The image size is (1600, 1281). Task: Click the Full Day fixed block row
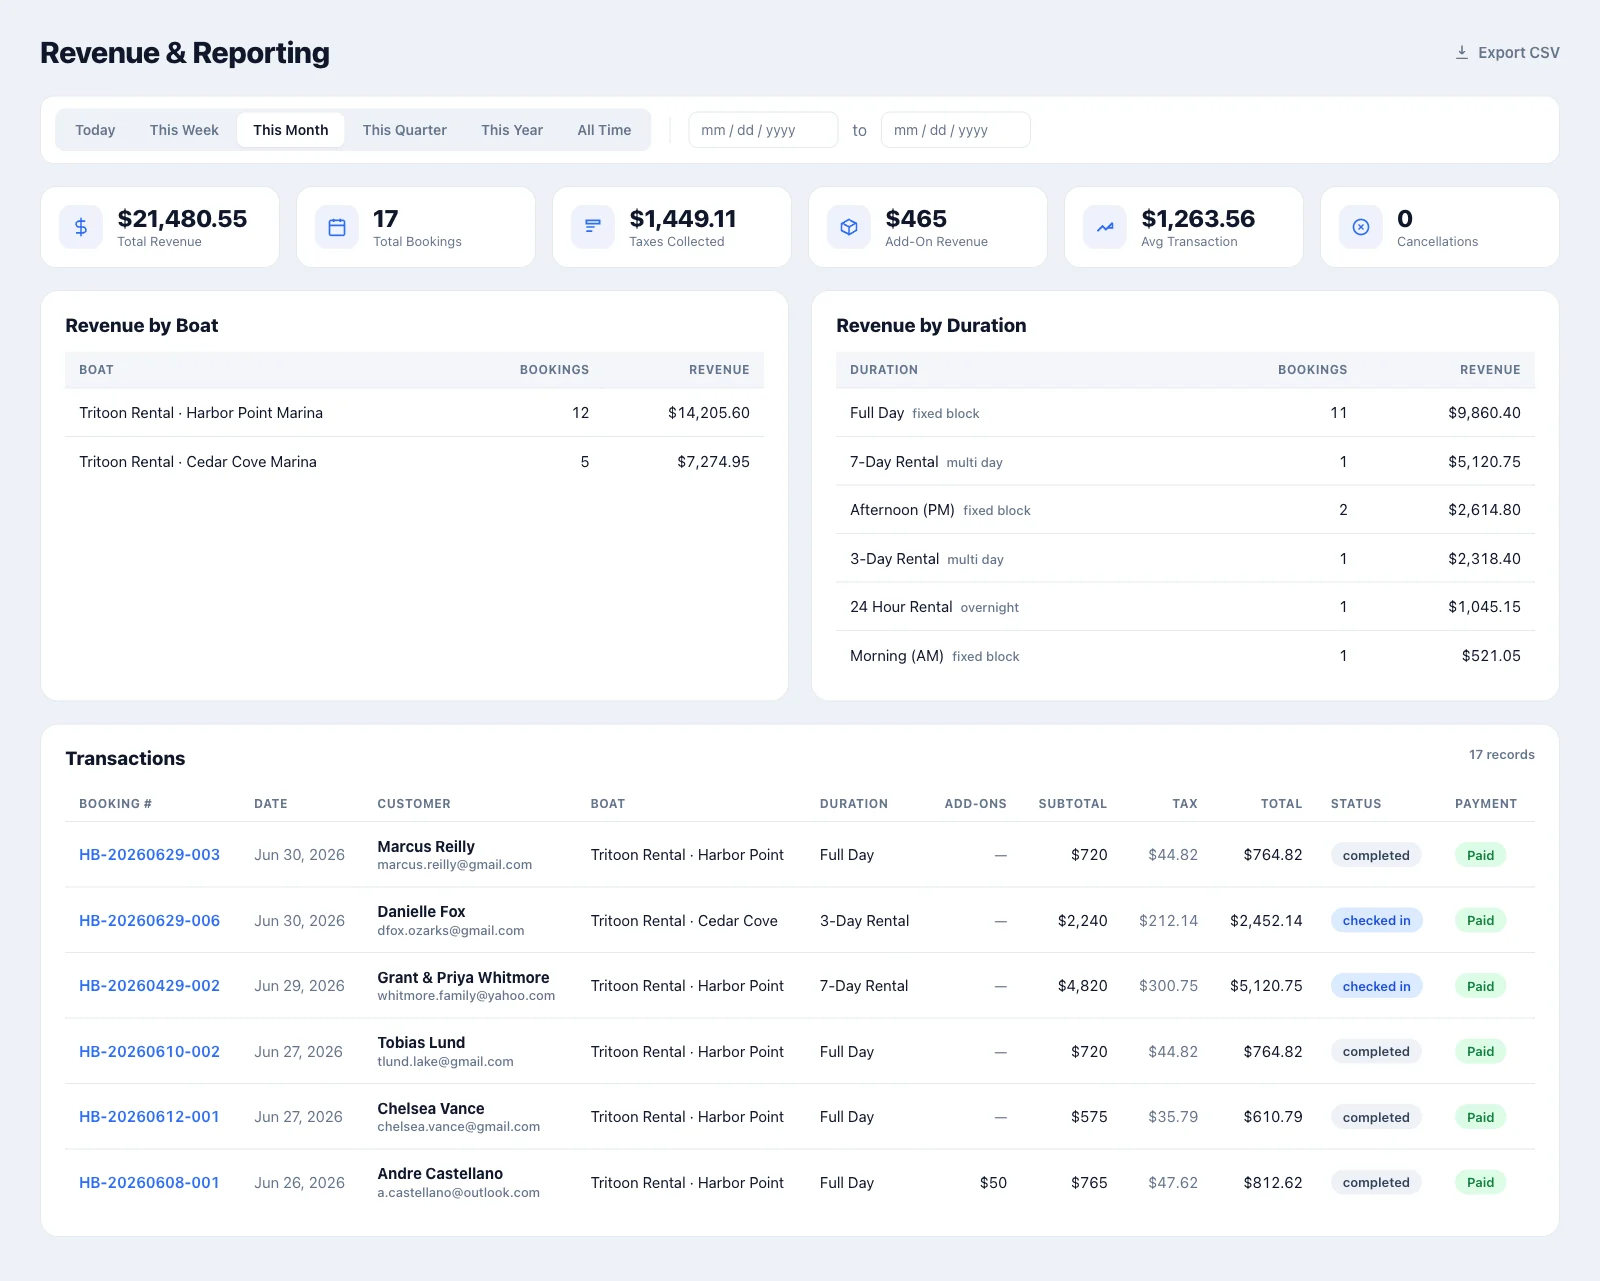(1185, 413)
